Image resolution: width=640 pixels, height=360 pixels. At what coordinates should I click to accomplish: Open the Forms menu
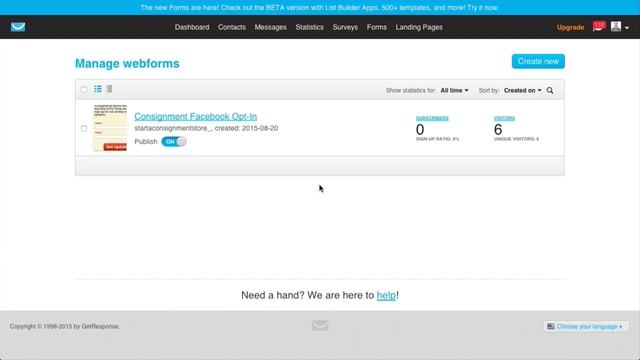coord(376,27)
